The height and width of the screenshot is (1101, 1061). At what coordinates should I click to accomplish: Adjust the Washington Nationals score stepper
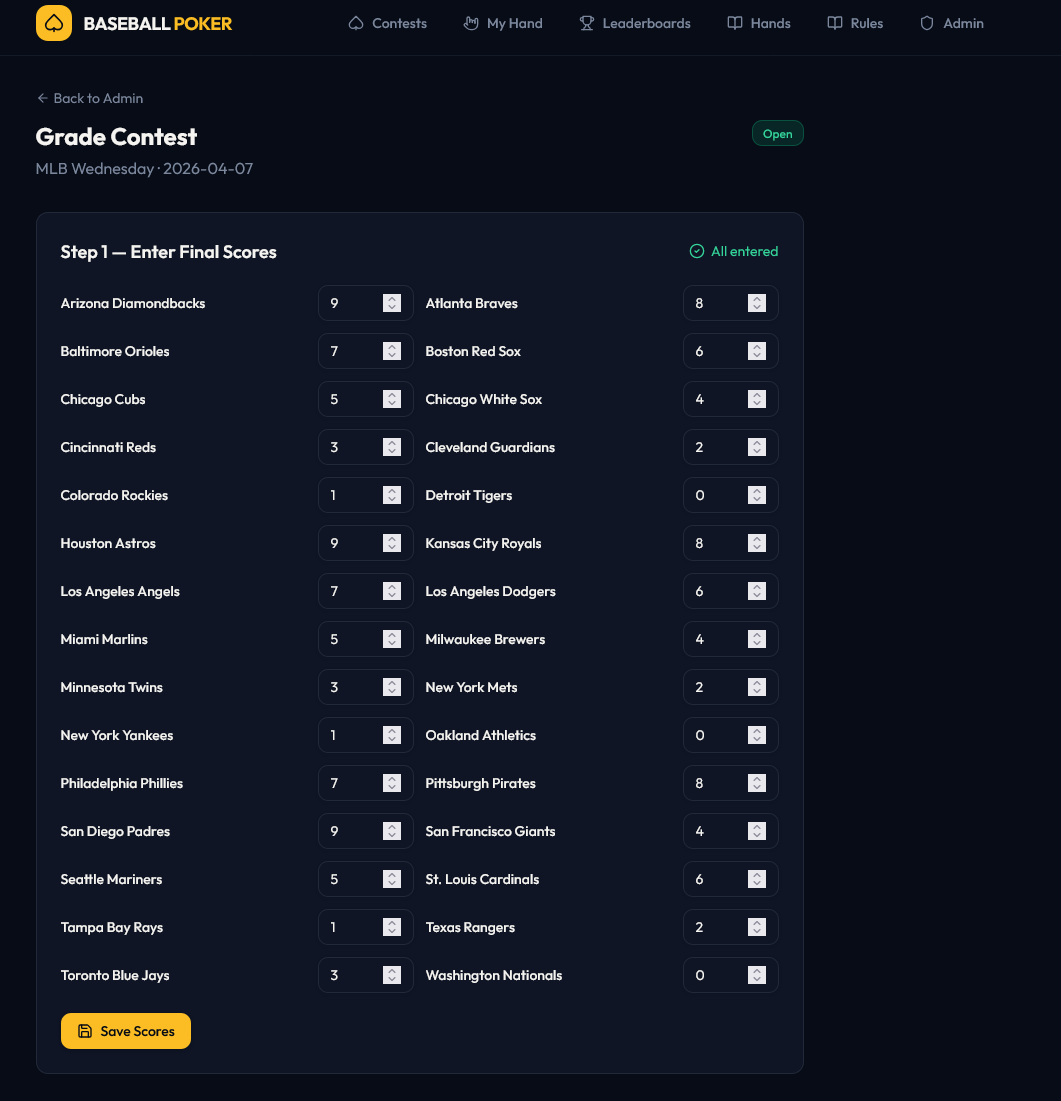click(x=757, y=975)
